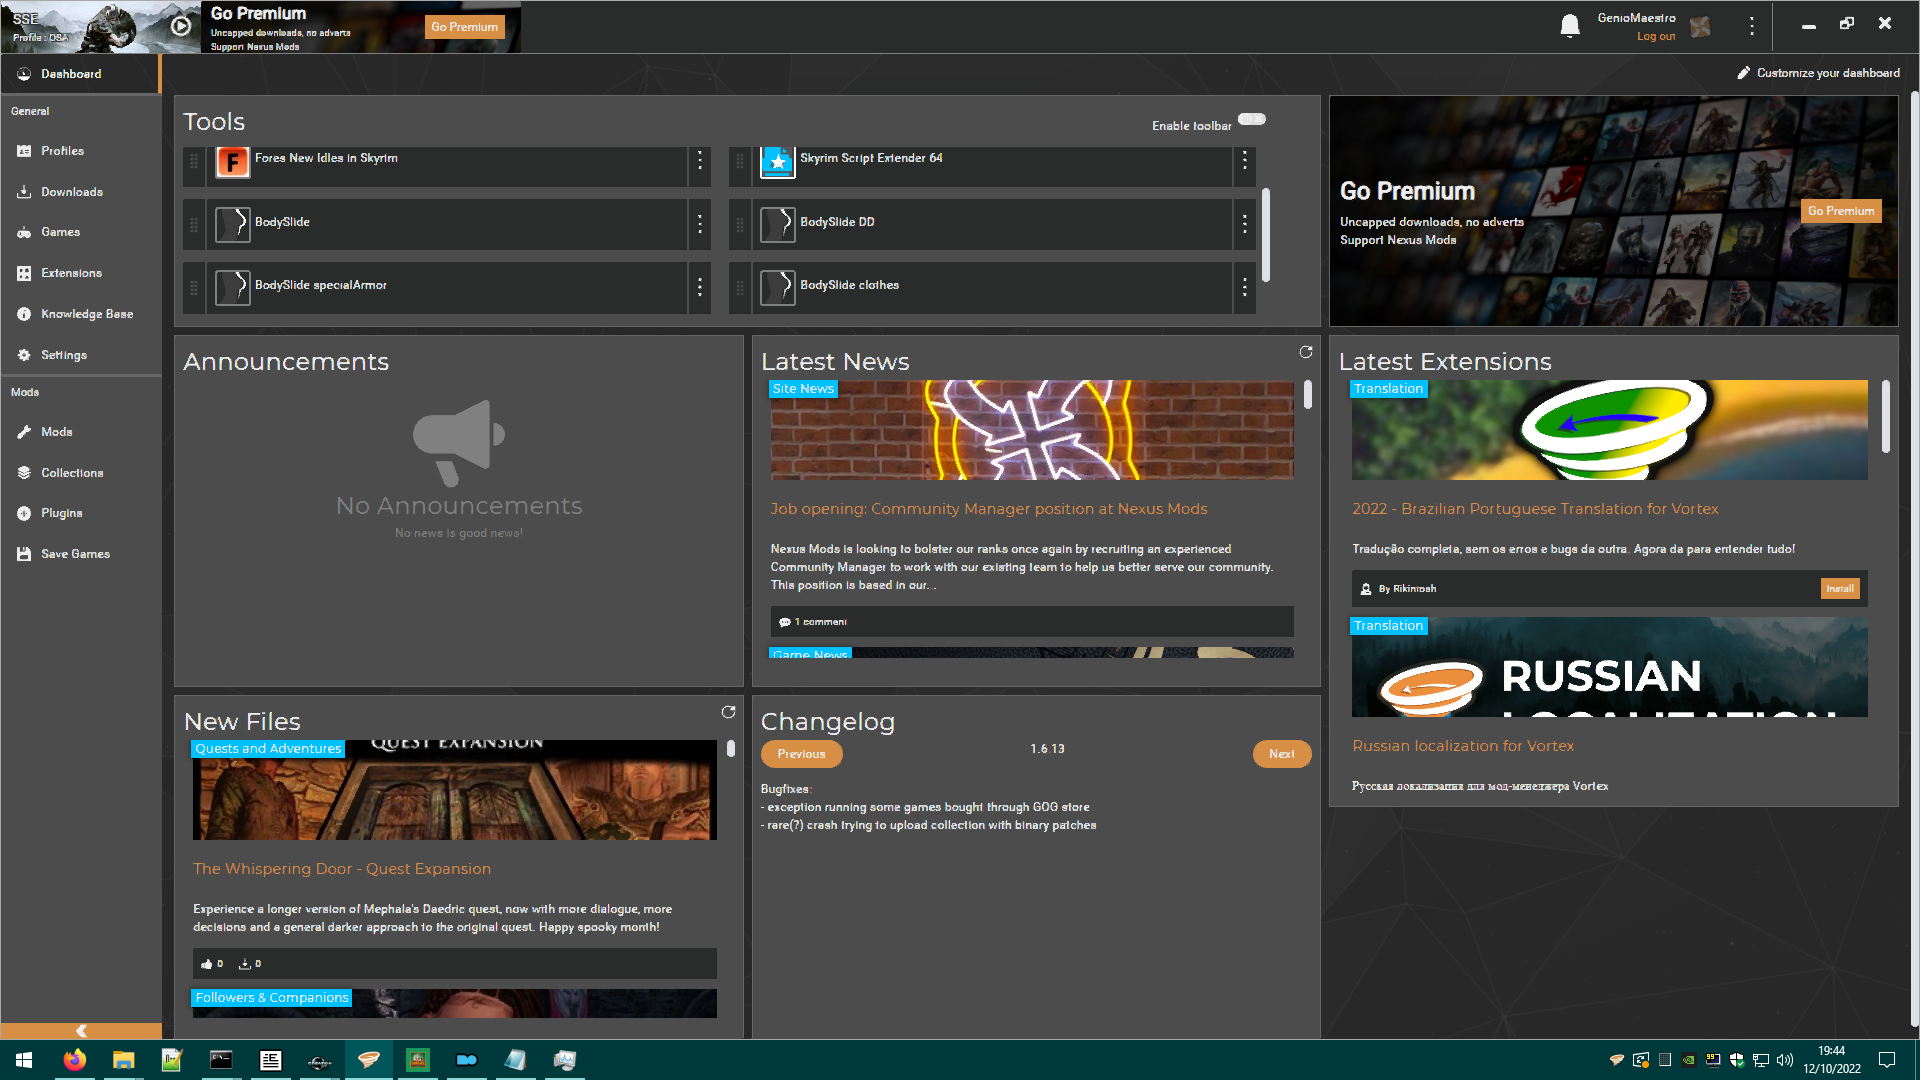This screenshot has width=1920, height=1080.
Task: Refresh the Latest News panel
Action: [1305, 352]
